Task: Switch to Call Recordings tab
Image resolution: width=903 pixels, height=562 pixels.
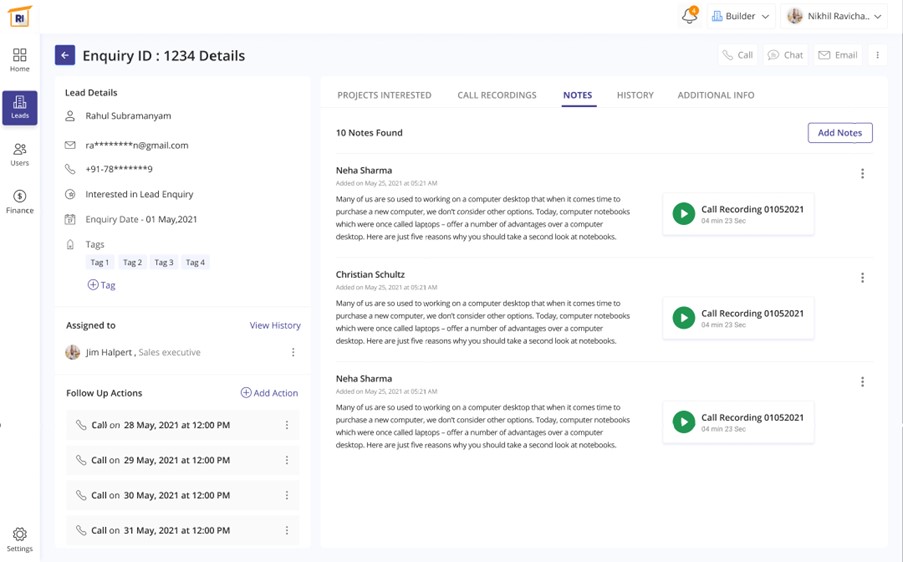Action: point(497,95)
